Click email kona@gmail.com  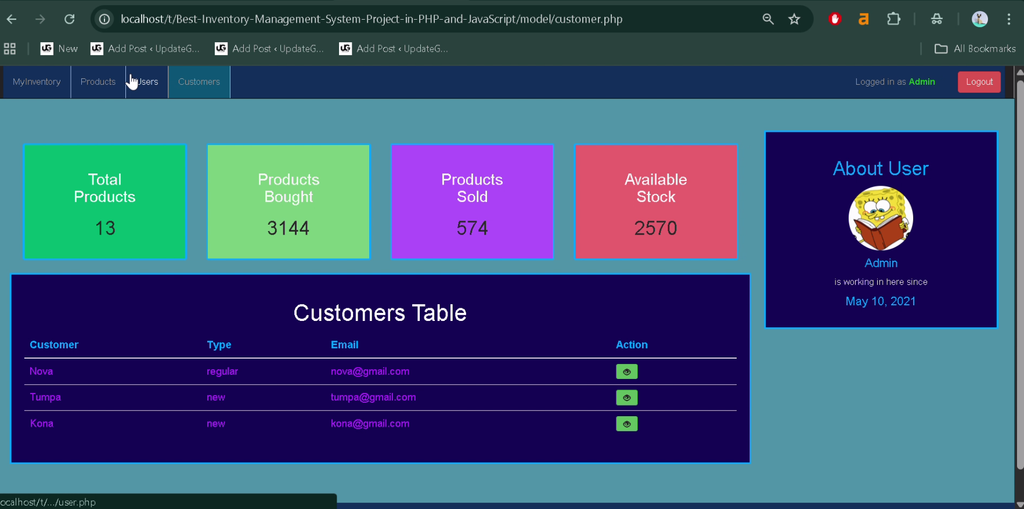click(370, 424)
